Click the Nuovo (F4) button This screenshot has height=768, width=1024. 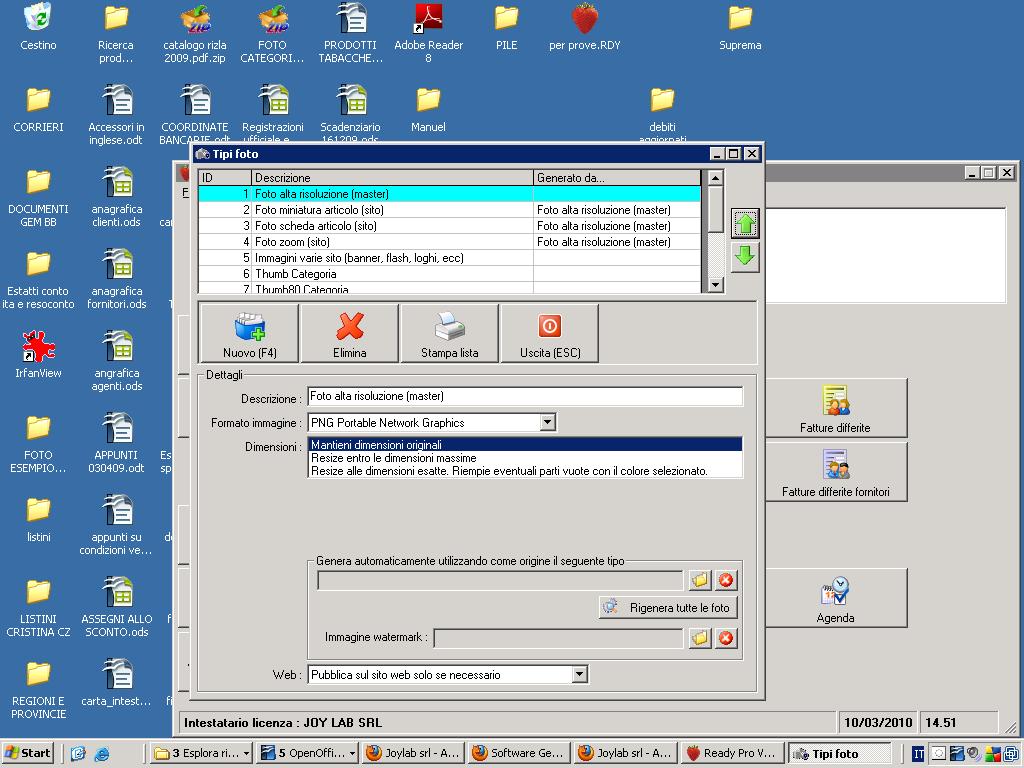click(x=249, y=333)
